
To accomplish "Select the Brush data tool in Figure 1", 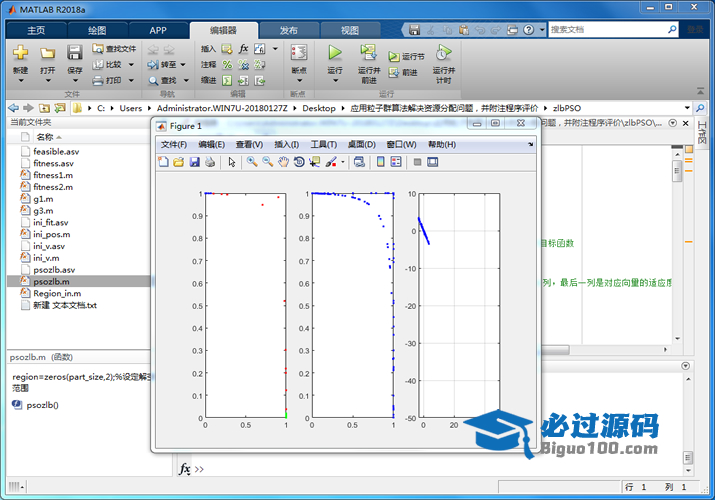I will [331, 162].
